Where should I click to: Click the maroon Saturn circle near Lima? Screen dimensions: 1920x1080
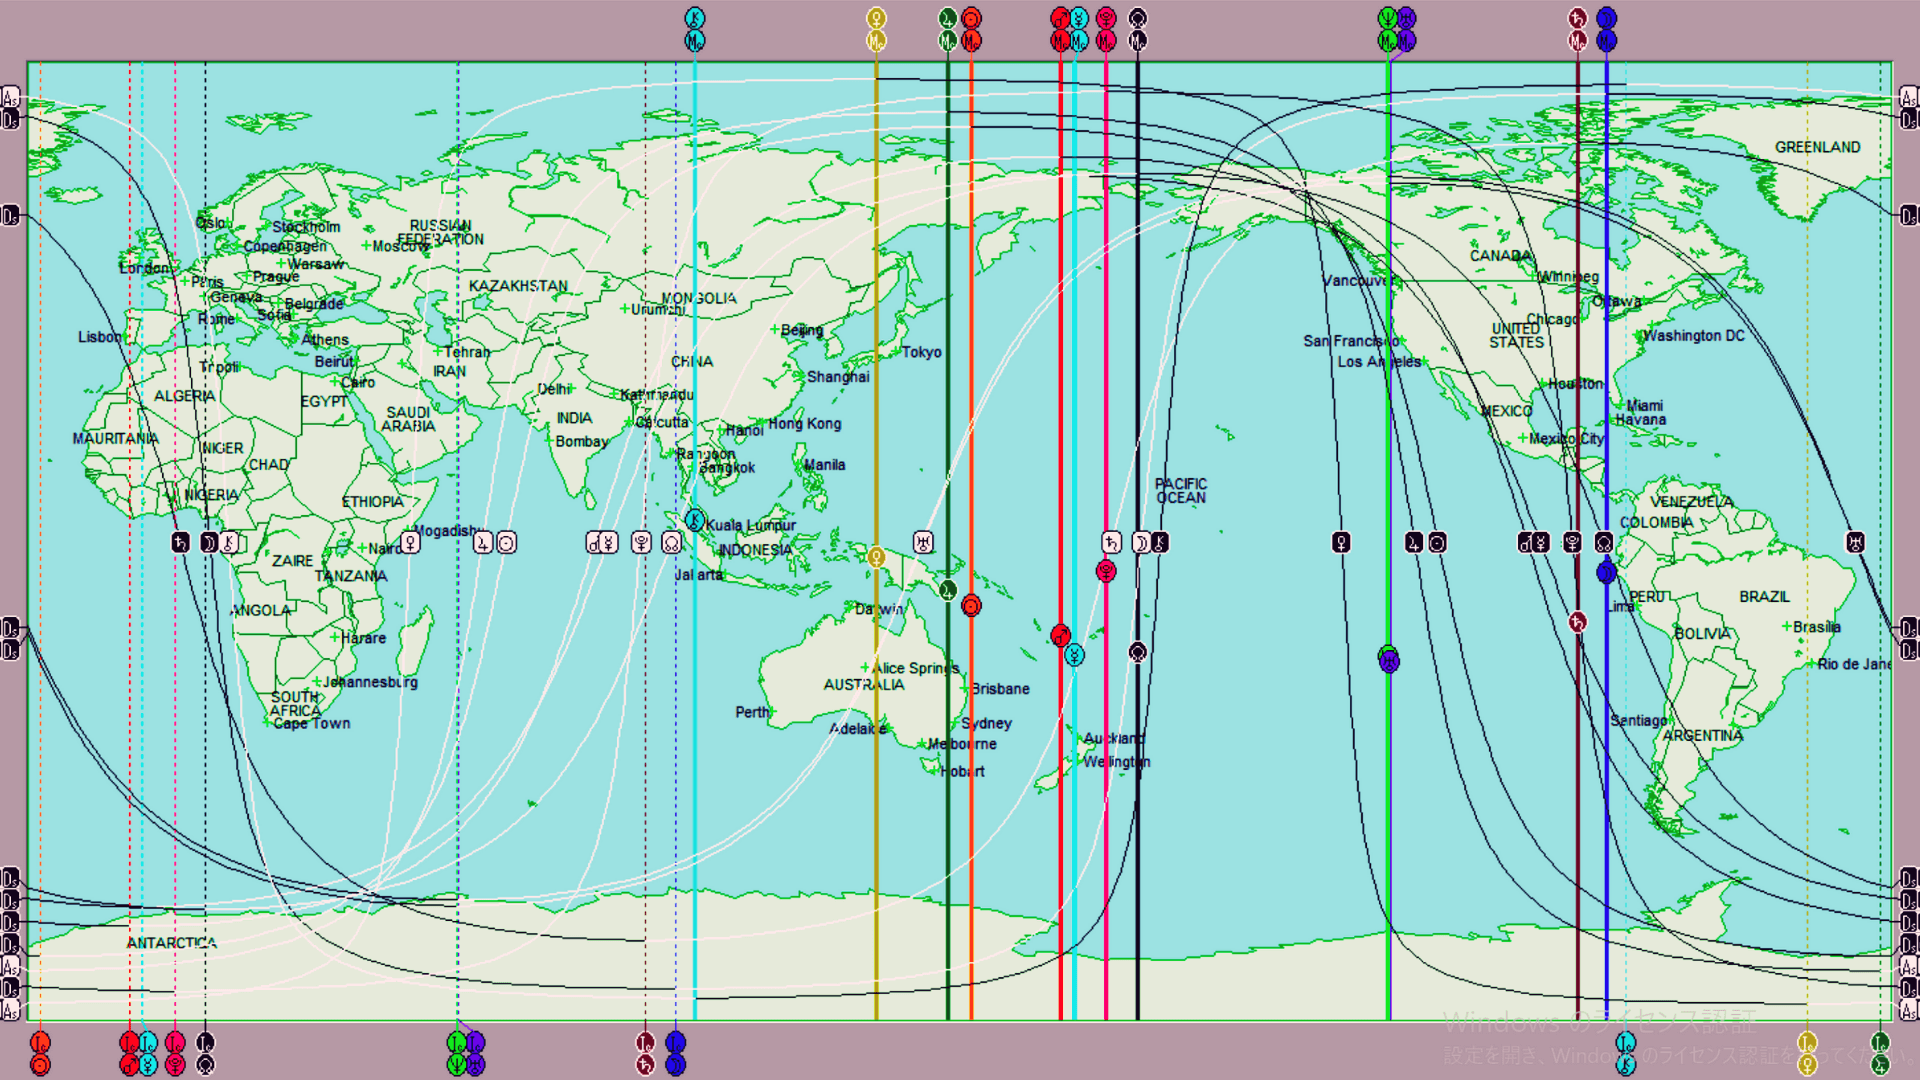click(x=1577, y=622)
